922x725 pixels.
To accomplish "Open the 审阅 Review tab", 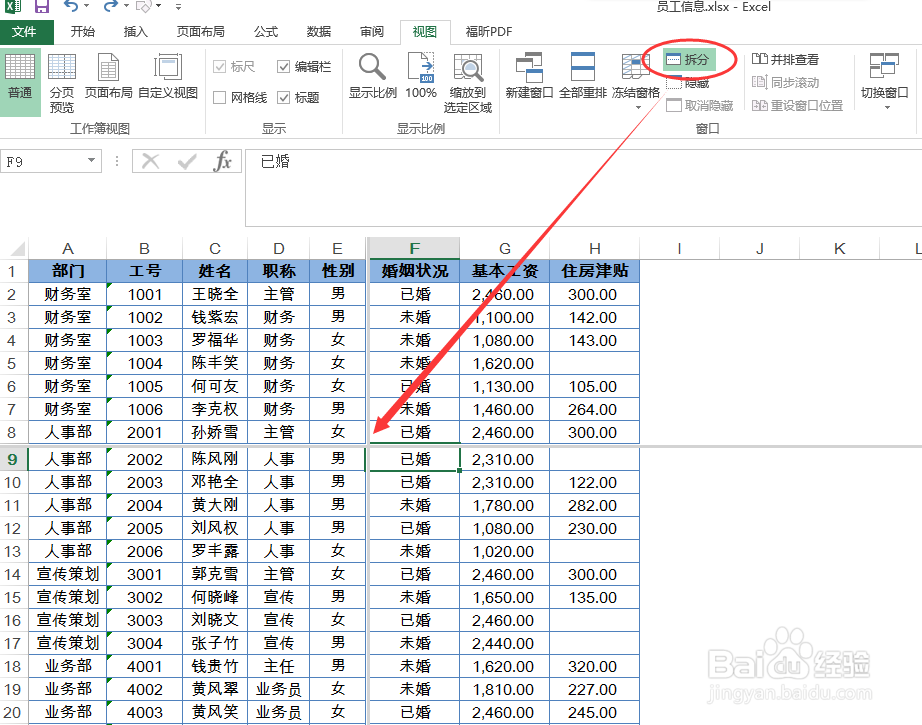I will pyautogui.click(x=372, y=32).
